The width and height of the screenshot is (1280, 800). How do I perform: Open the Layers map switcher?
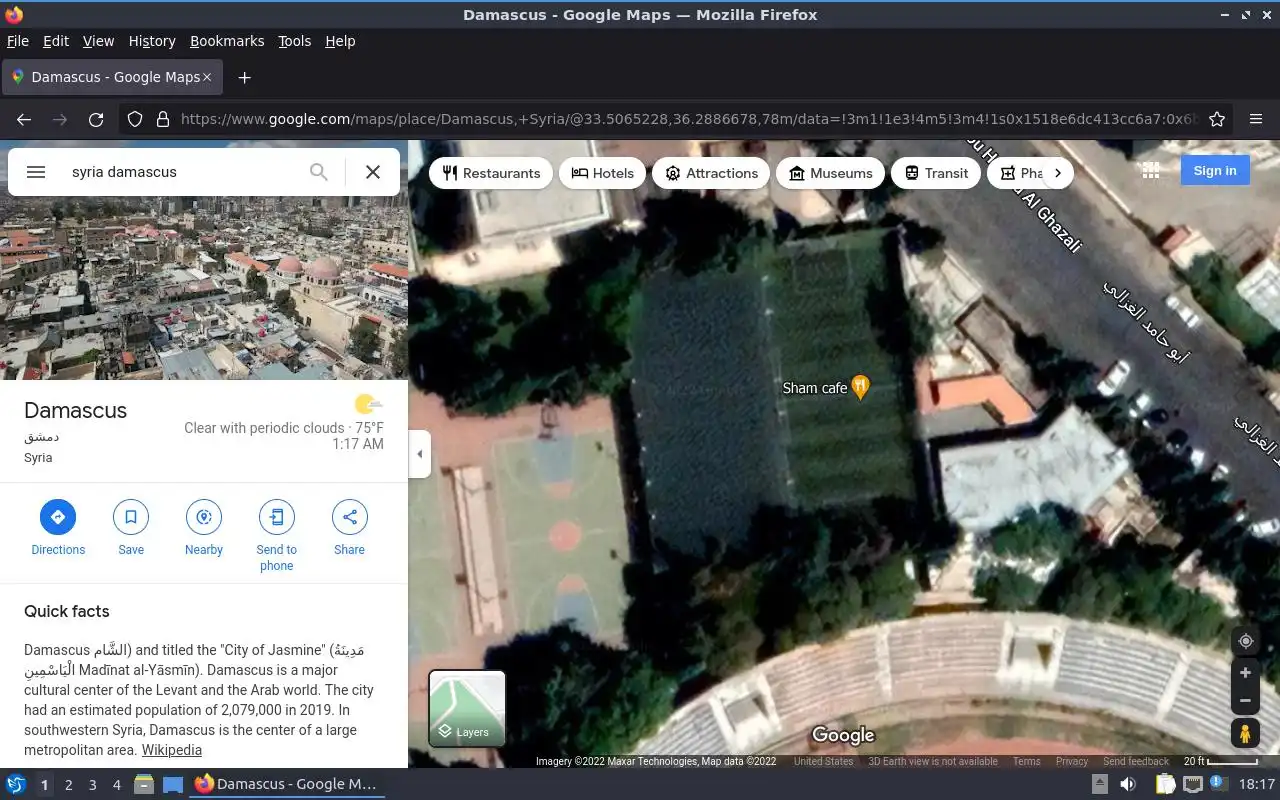(467, 708)
